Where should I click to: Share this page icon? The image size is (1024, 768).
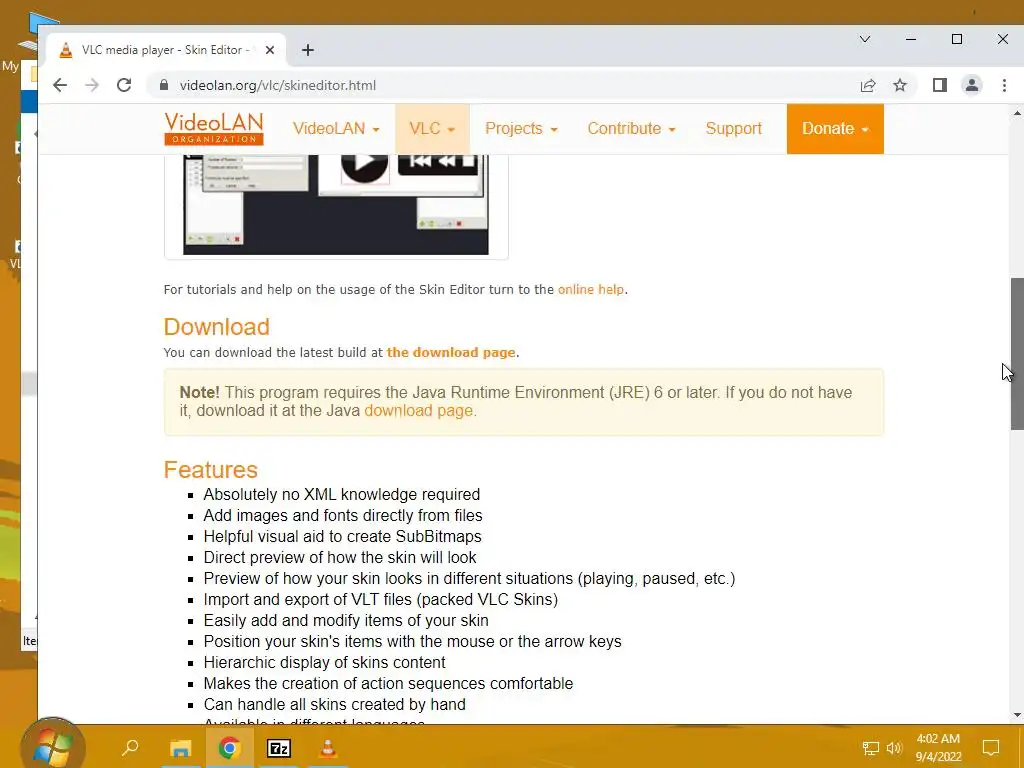(868, 85)
